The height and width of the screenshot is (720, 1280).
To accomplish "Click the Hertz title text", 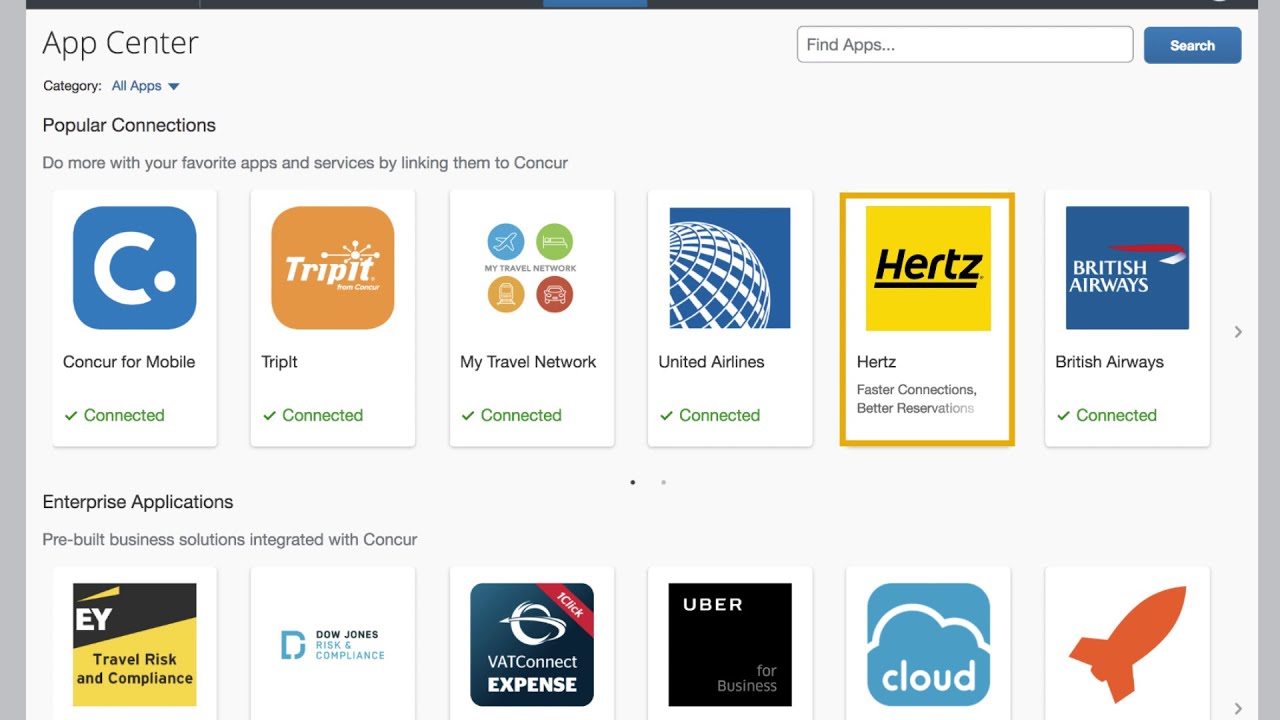I will [x=876, y=362].
